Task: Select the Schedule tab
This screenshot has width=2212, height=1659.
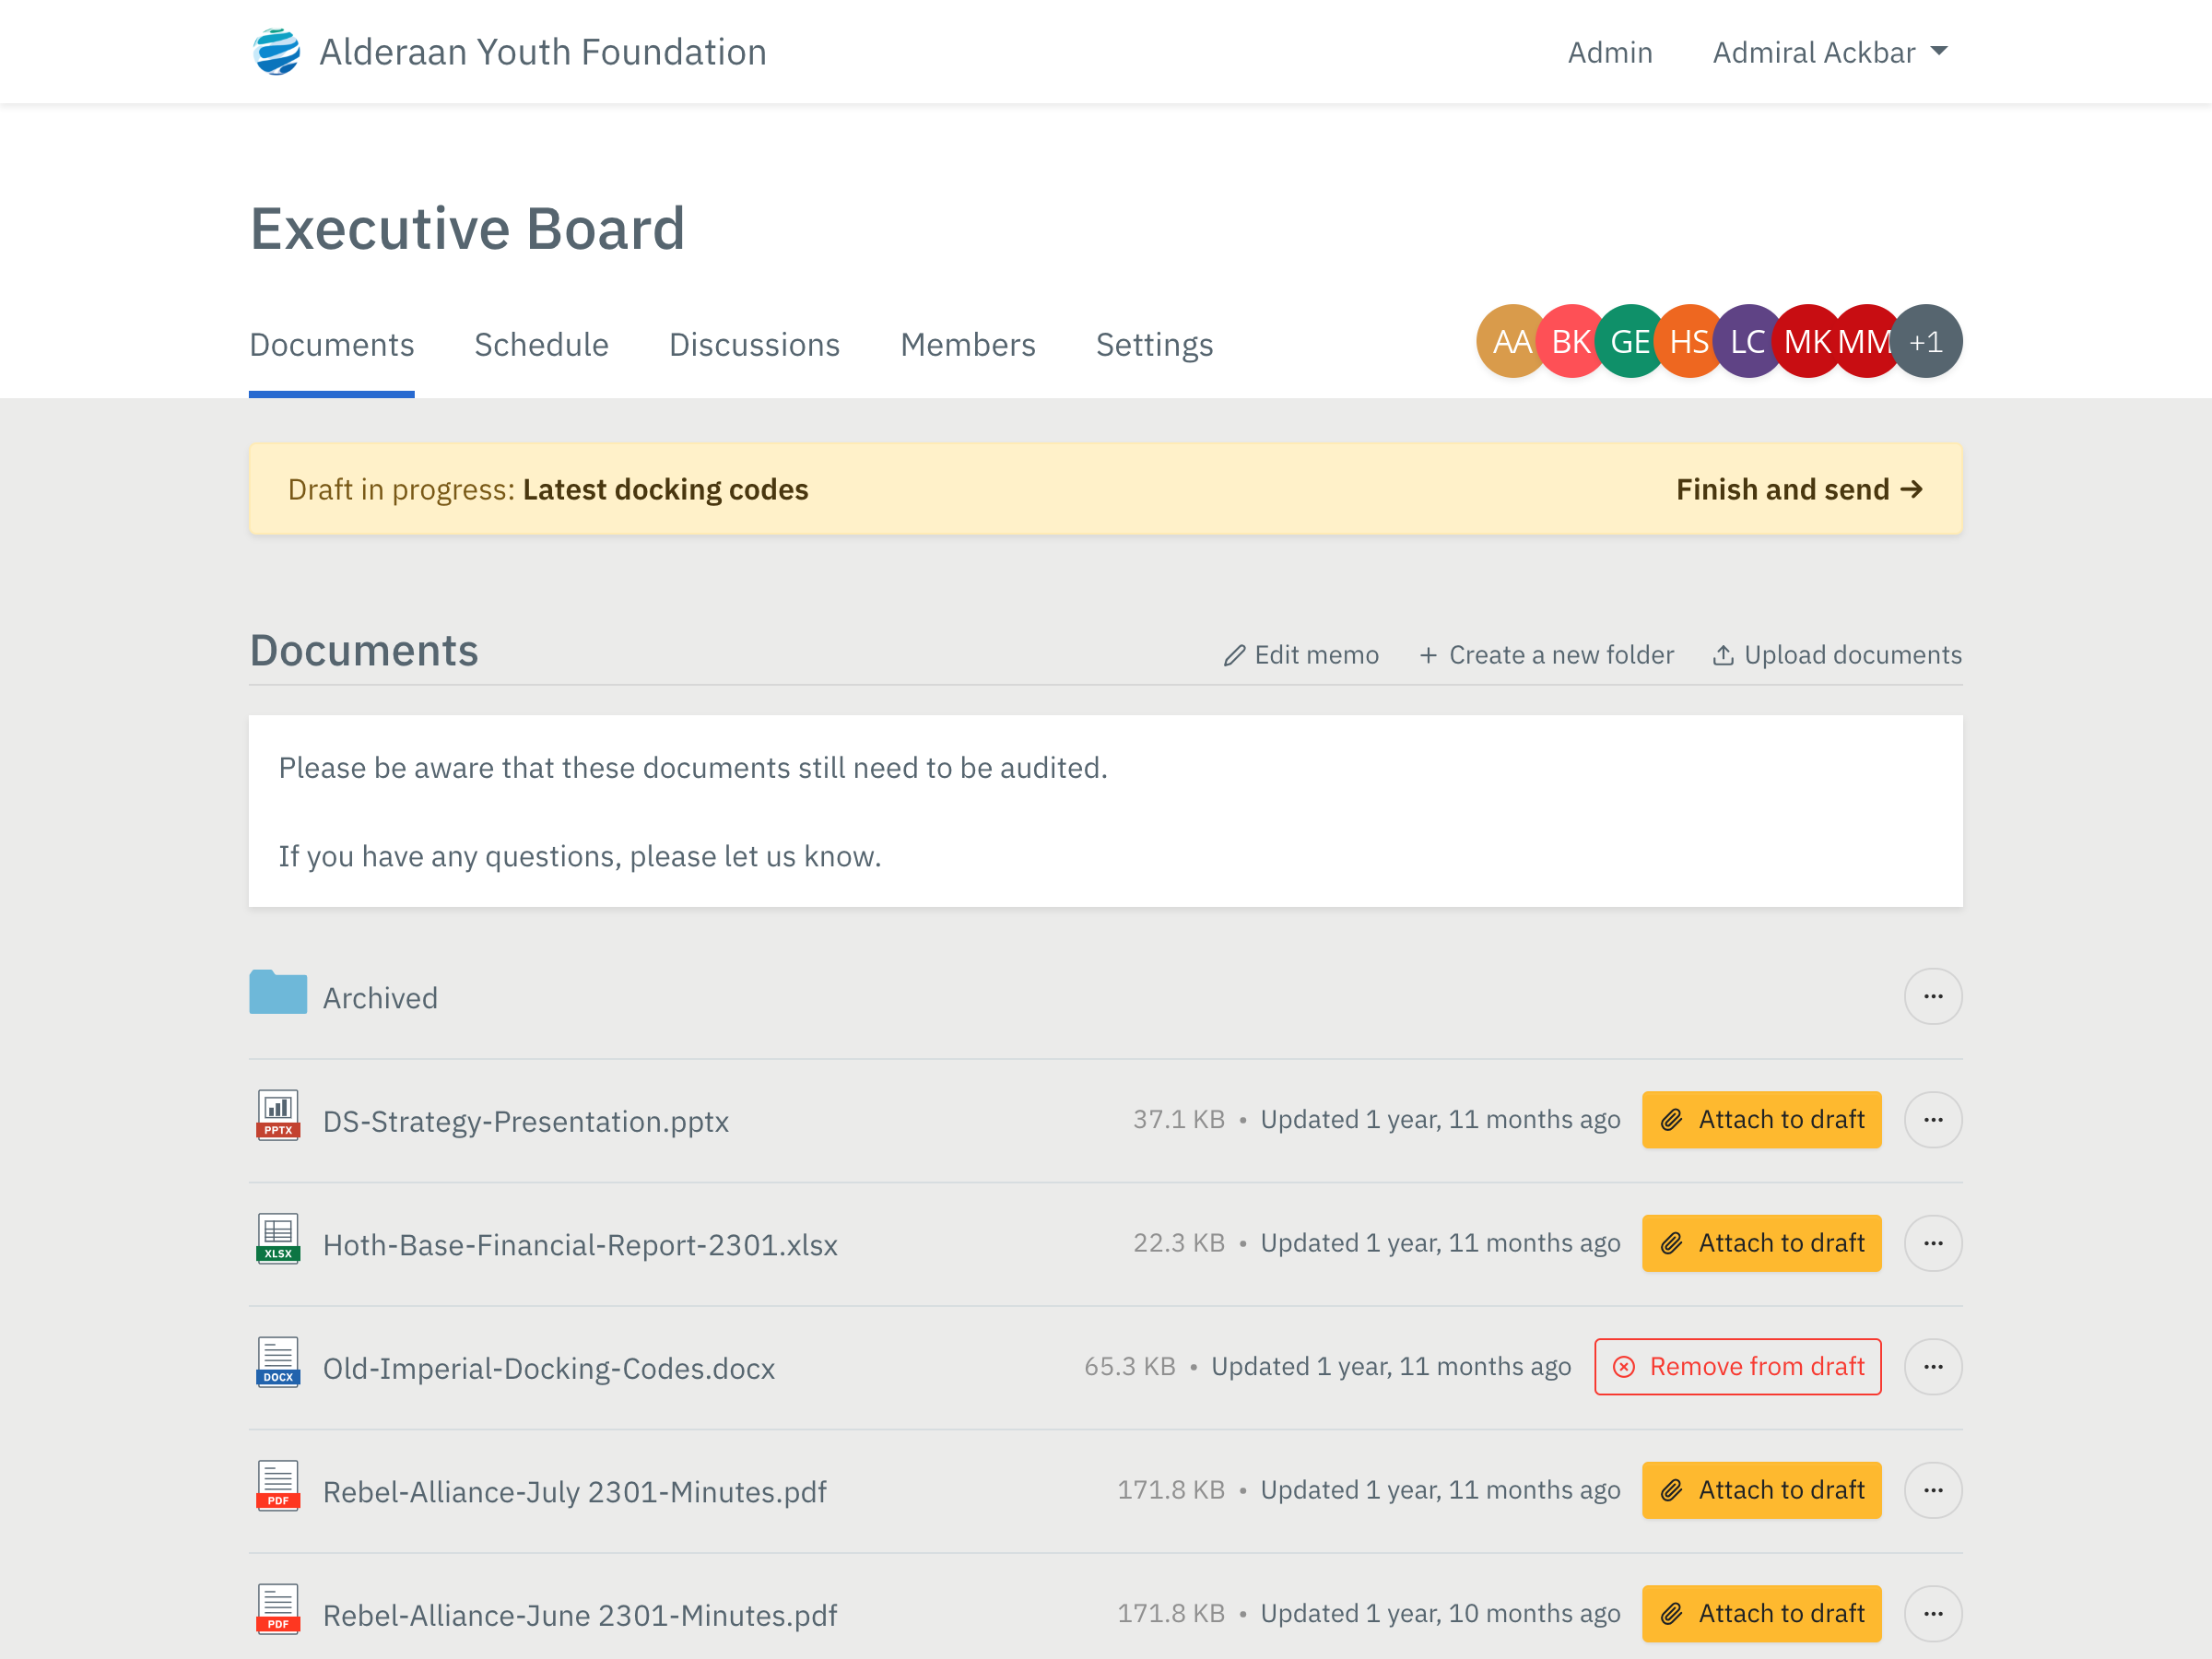Action: pos(542,343)
